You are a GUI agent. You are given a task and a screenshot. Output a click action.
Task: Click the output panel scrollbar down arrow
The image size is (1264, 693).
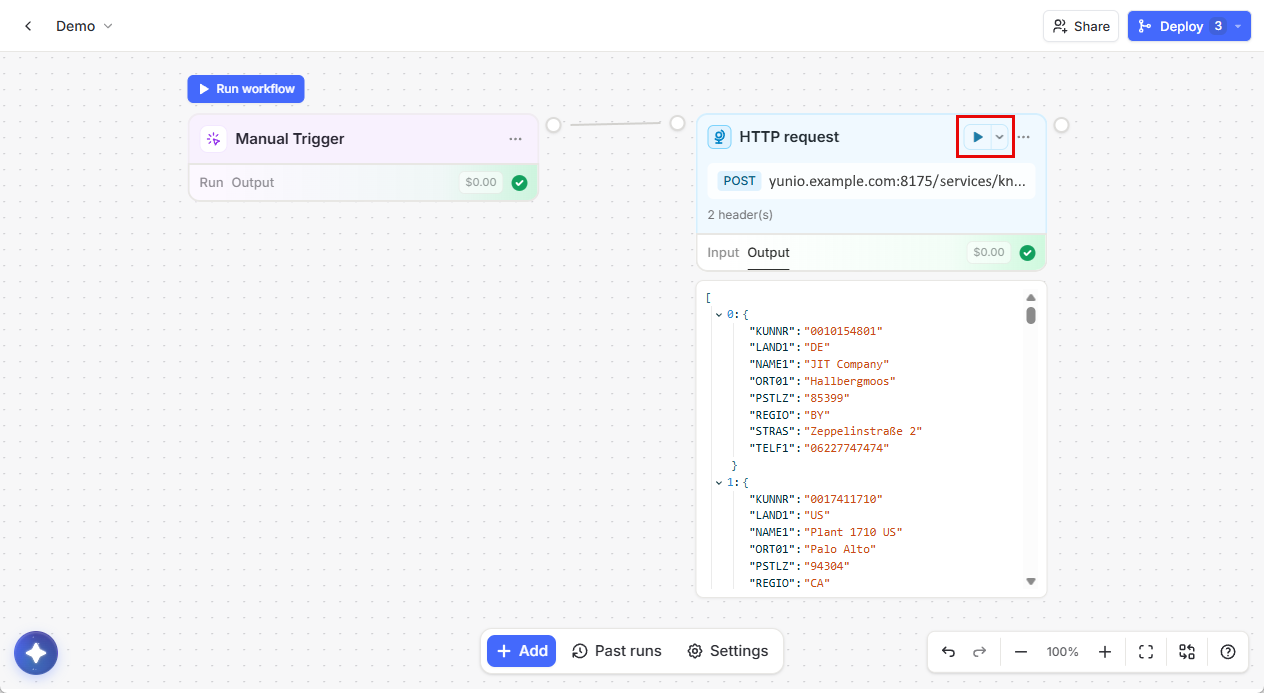[1031, 581]
